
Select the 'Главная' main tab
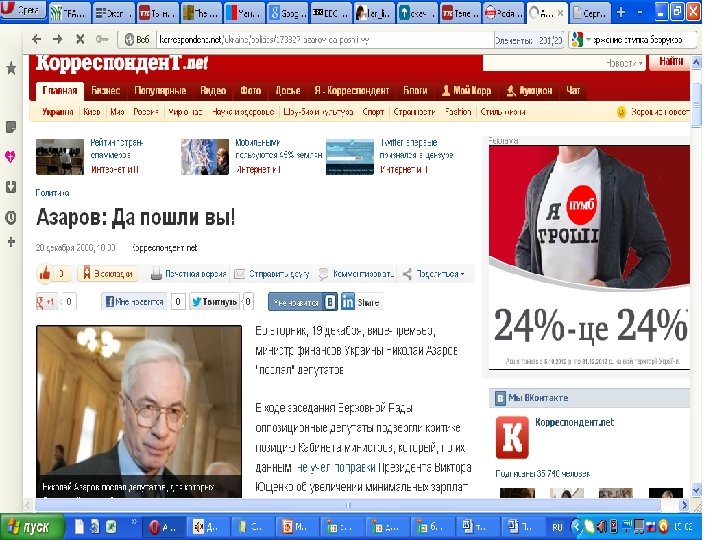point(60,90)
